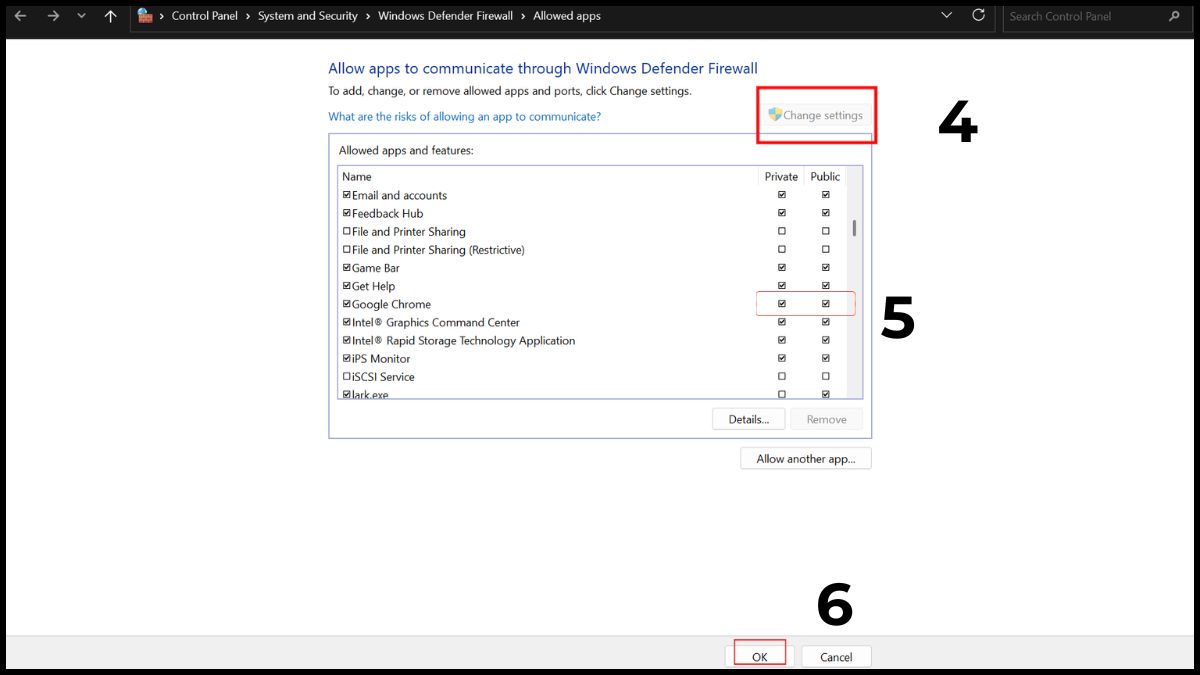Toggle Google Chrome Private checkbox

(x=782, y=304)
